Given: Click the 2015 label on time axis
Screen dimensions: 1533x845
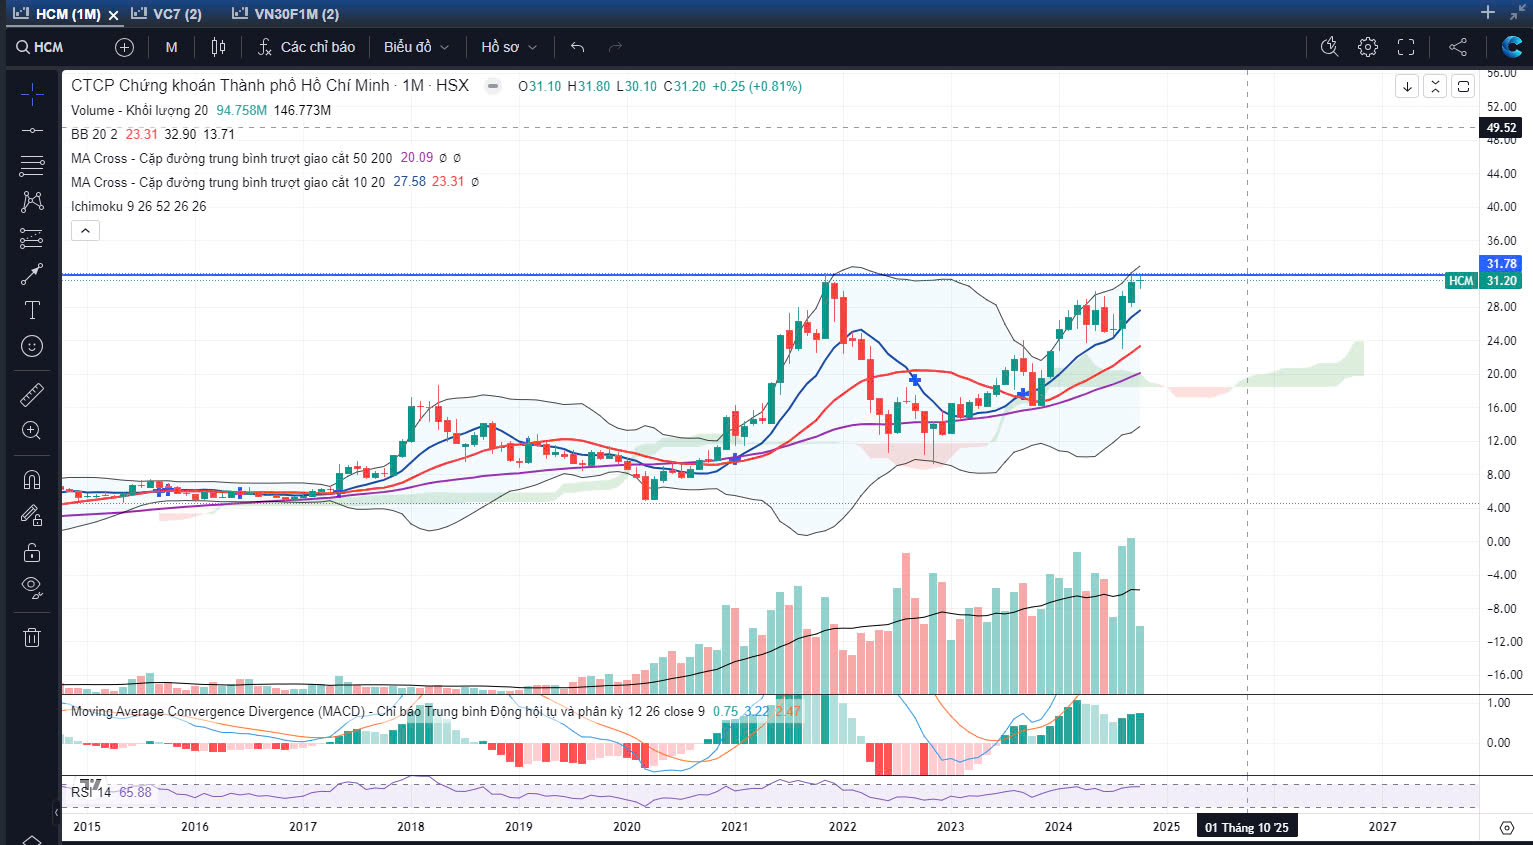Looking at the screenshot, I should (87, 827).
